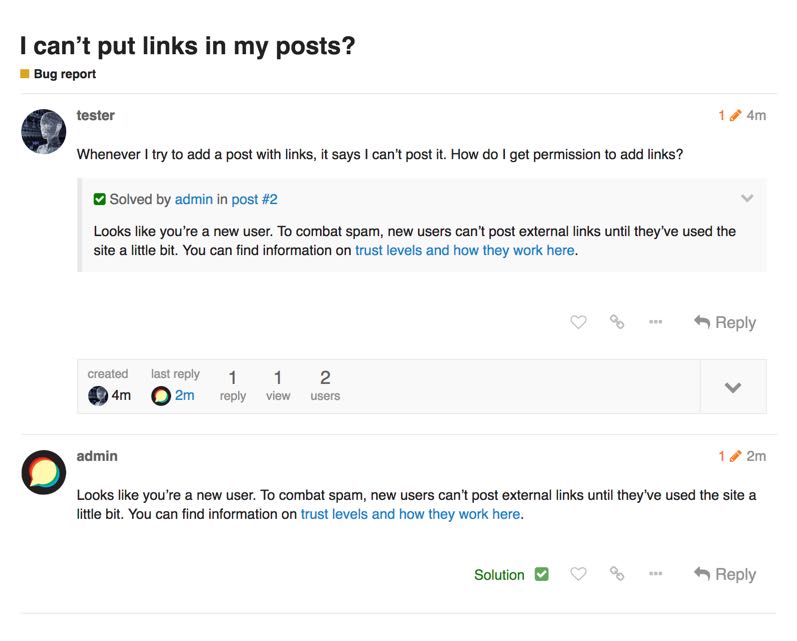Collapse the quoted solution box chevron

tap(746, 198)
